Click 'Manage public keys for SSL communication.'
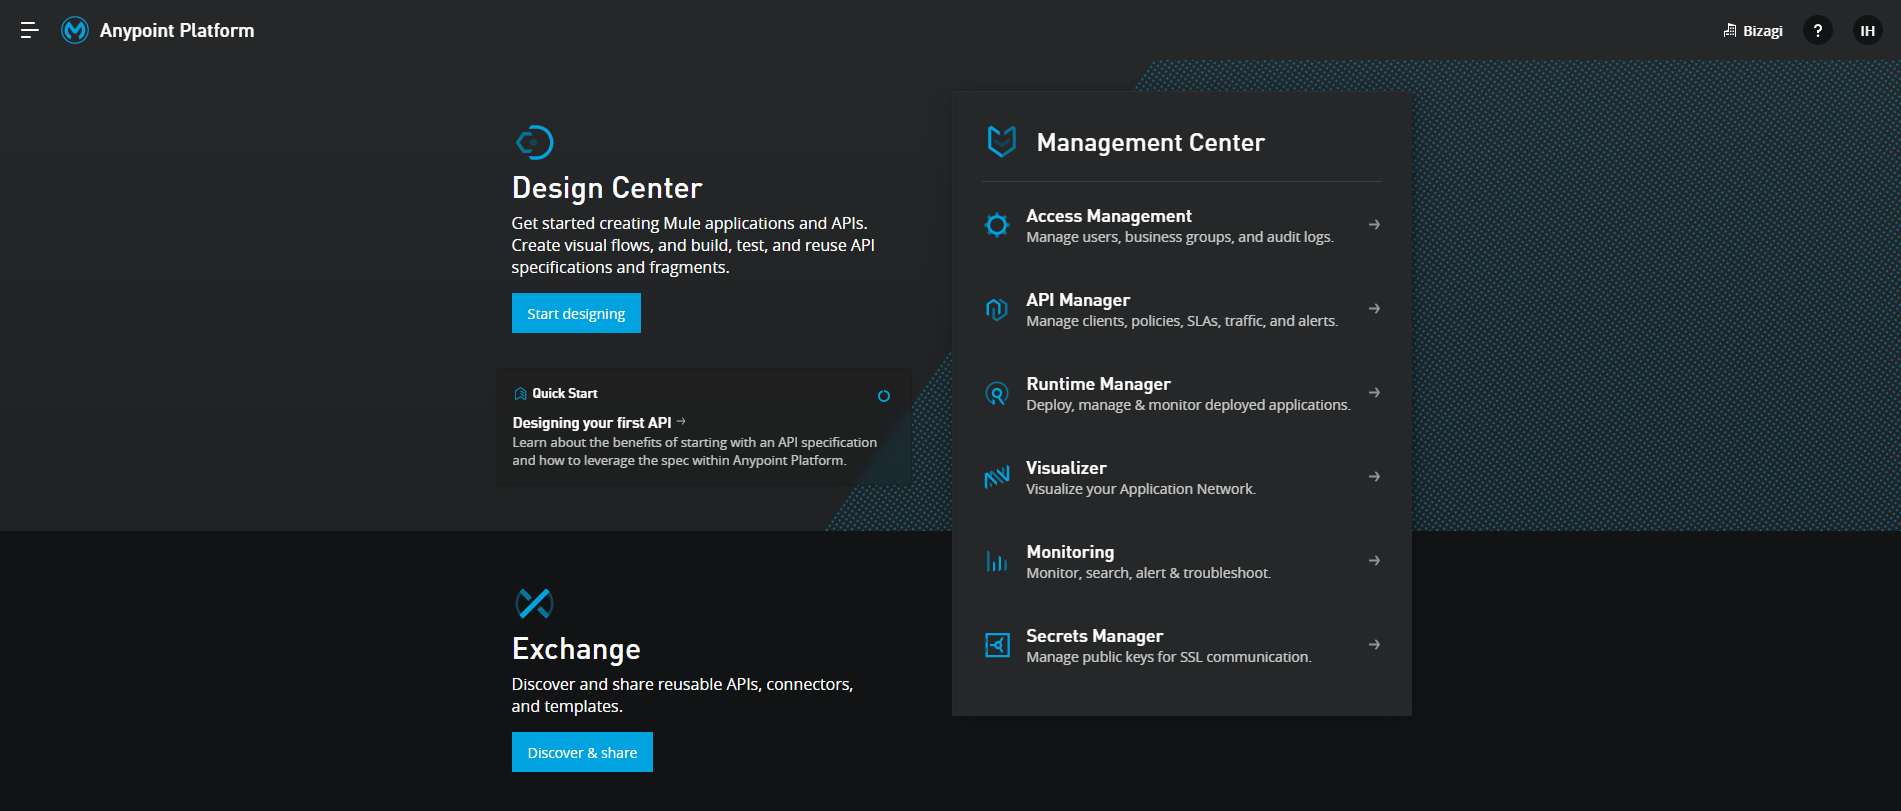1901x811 pixels. [x=1169, y=657]
